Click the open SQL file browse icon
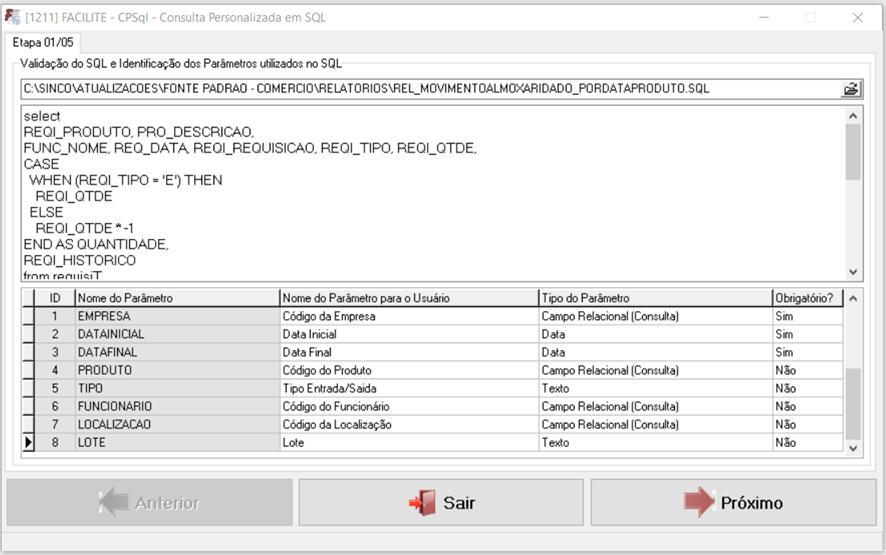This screenshot has height=555, width=886. [851, 89]
